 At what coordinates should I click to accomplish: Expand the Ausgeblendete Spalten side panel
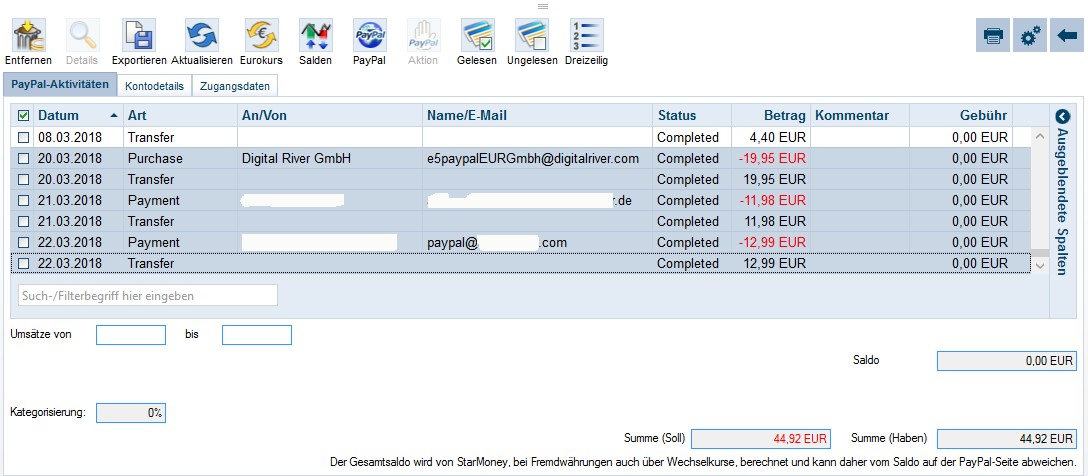click(1062, 116)
